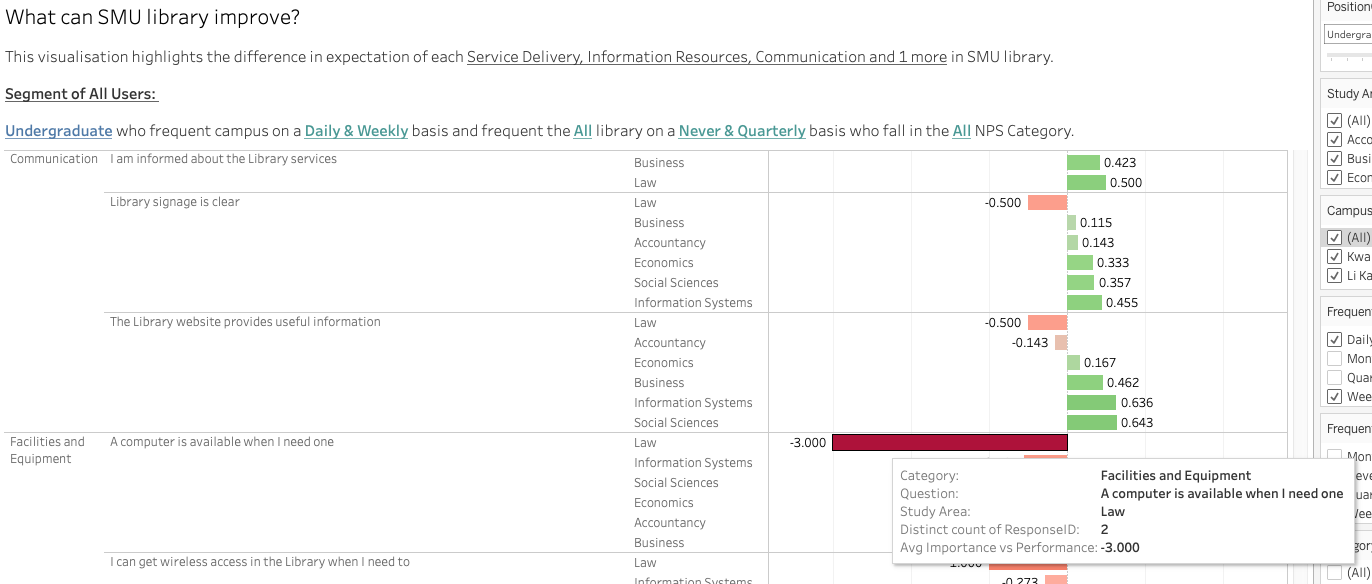Screen dimensions: 1372x584
Task: Select the -0.143 Accountancy bar
Action: [x=1062, y=343]
